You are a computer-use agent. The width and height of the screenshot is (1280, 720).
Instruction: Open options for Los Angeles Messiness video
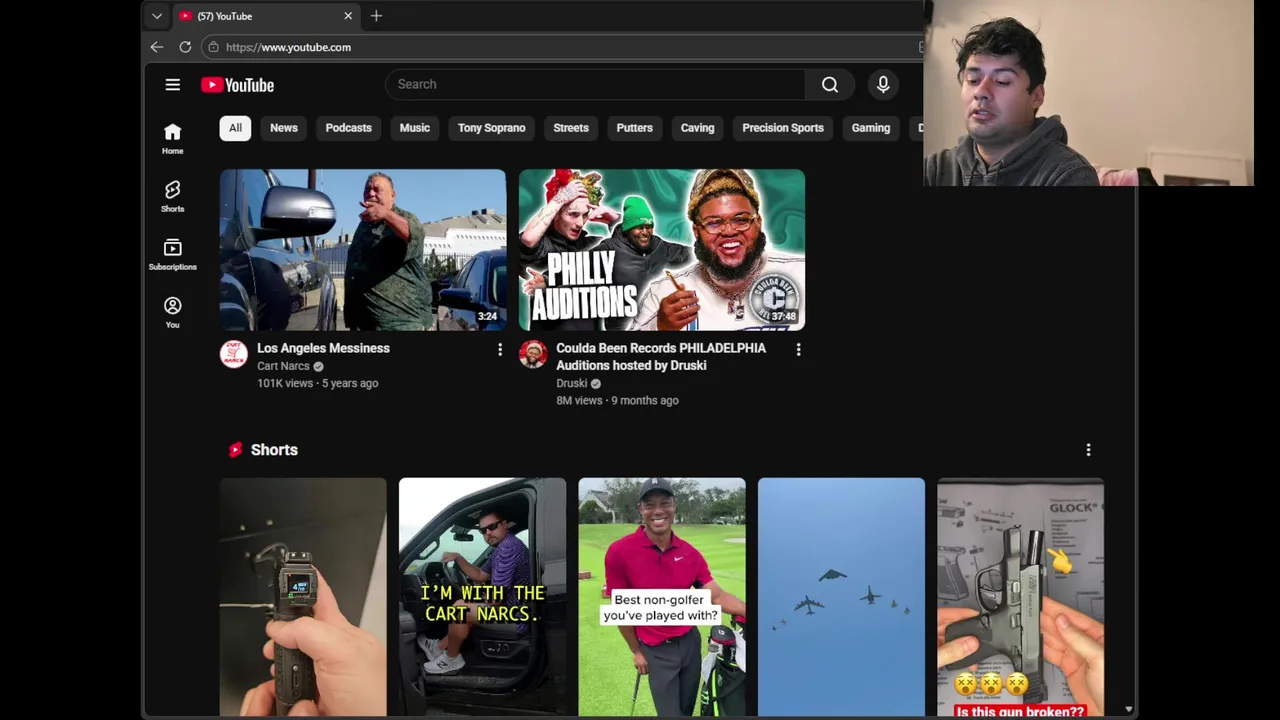[x=500, y=349]
